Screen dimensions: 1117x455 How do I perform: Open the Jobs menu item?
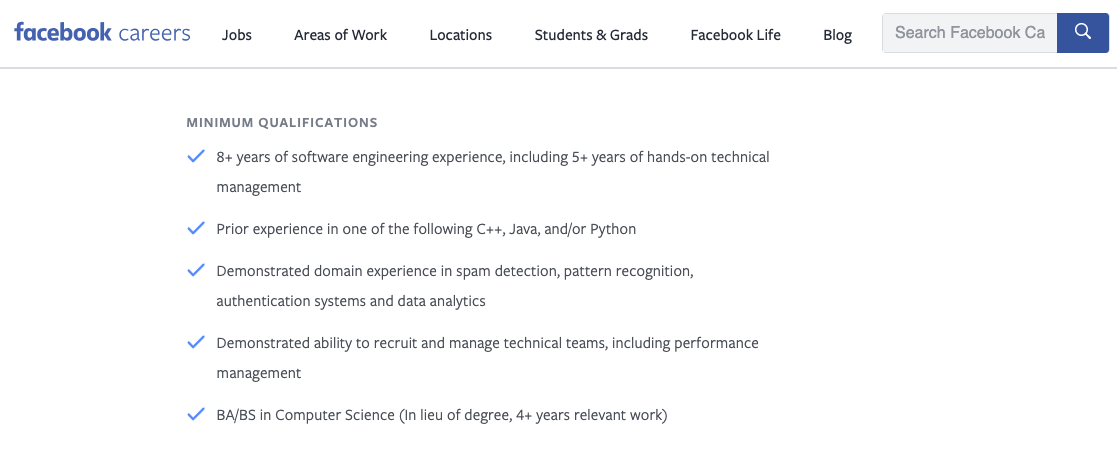237,34
